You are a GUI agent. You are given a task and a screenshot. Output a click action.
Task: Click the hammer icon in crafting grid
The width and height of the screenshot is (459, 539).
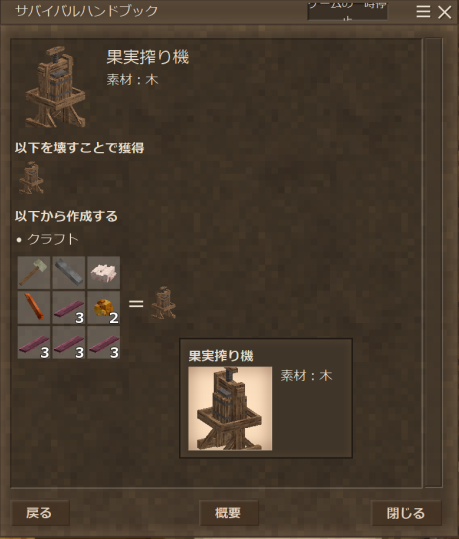[x=34, y=273]
